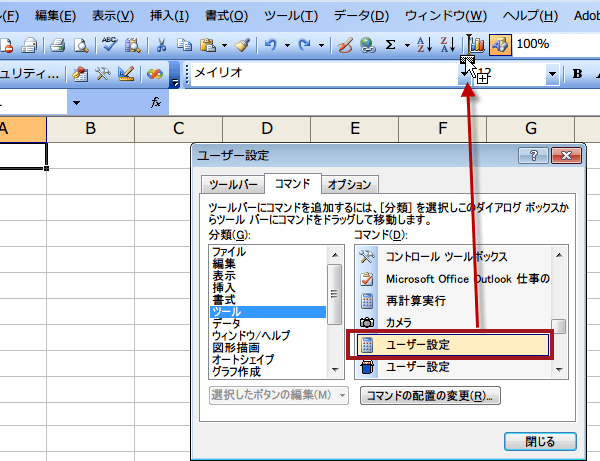Click the Copy icon
This screenshot has width=600, height=461.
tap(184, 45)
